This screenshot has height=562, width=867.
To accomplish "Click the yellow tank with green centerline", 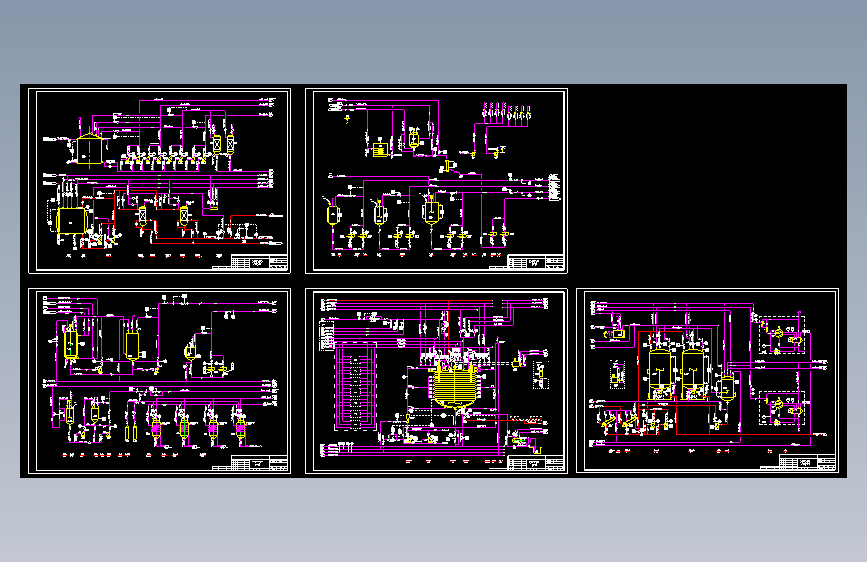I will click(89, 148).
